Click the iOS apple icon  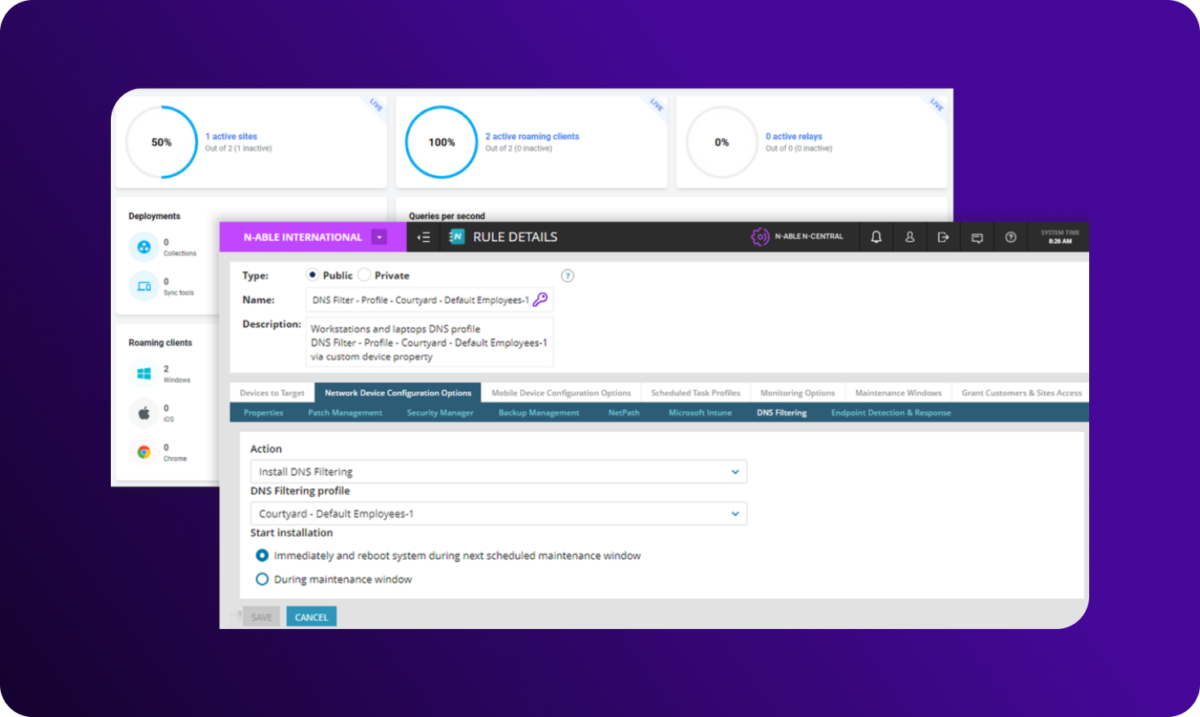point(144,412)
